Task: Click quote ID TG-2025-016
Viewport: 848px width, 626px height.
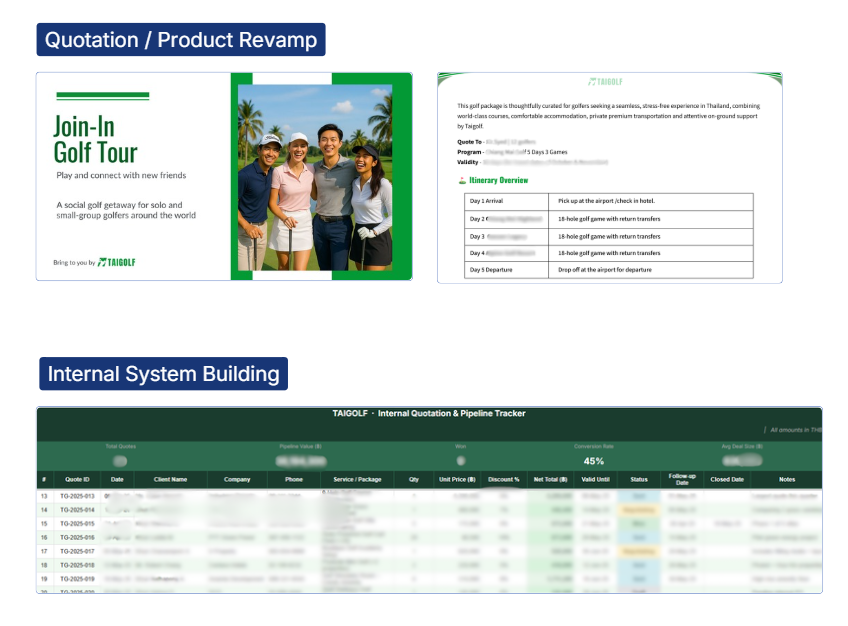Action: click(x=77, y=538)
